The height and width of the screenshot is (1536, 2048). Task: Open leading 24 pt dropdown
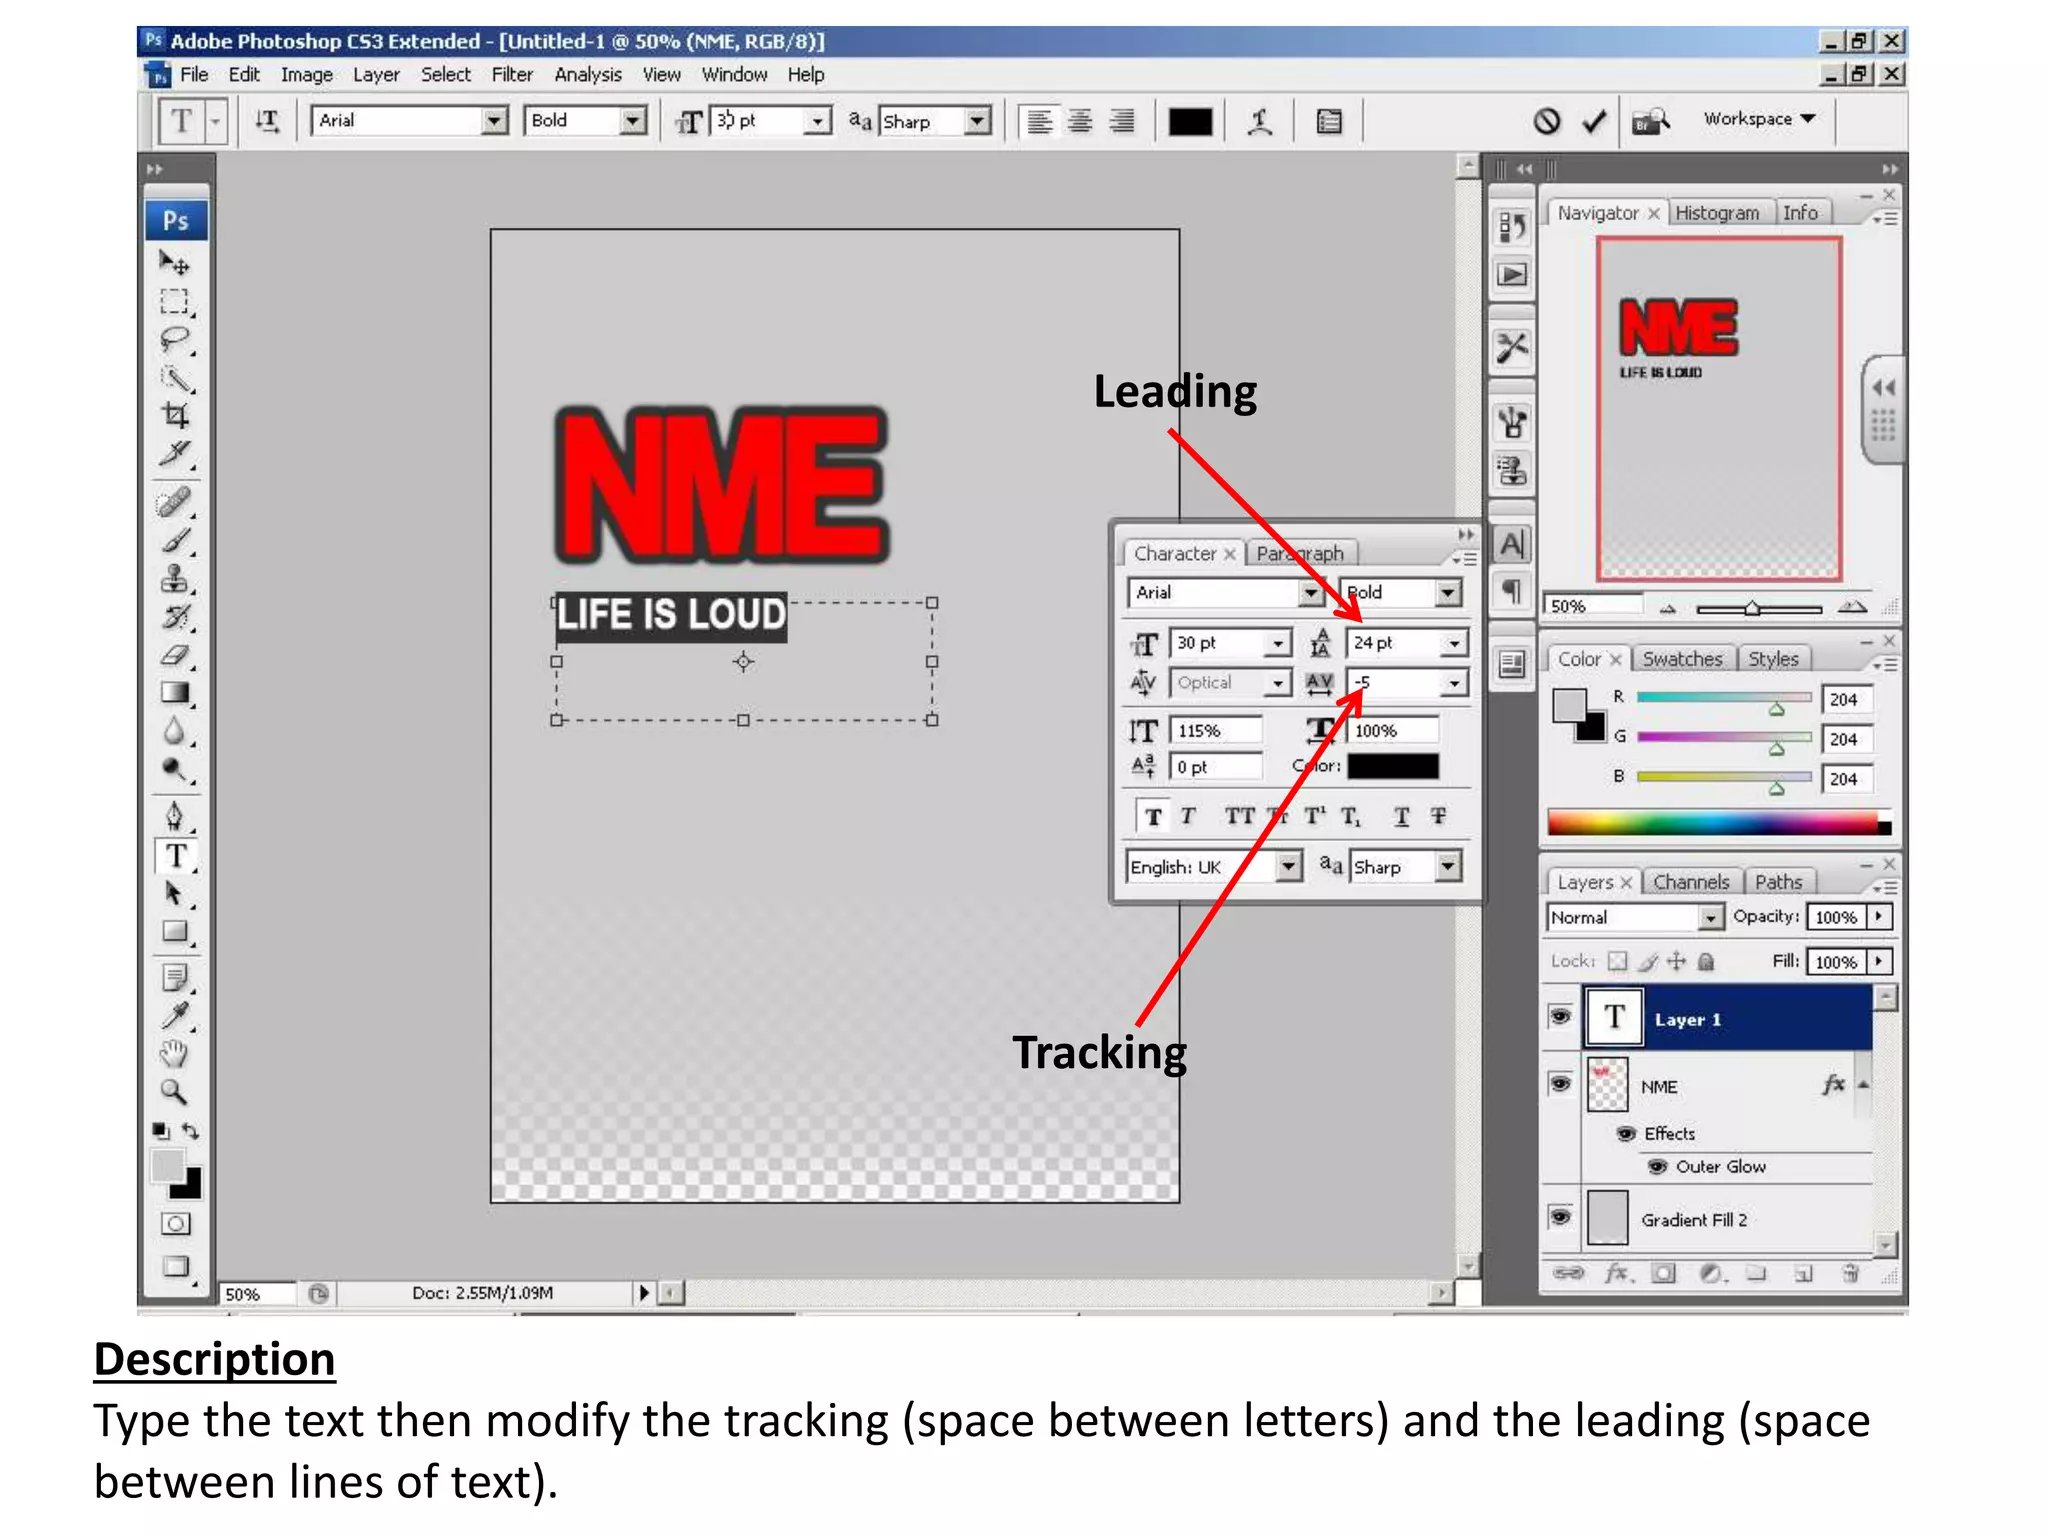(1454, 643)
